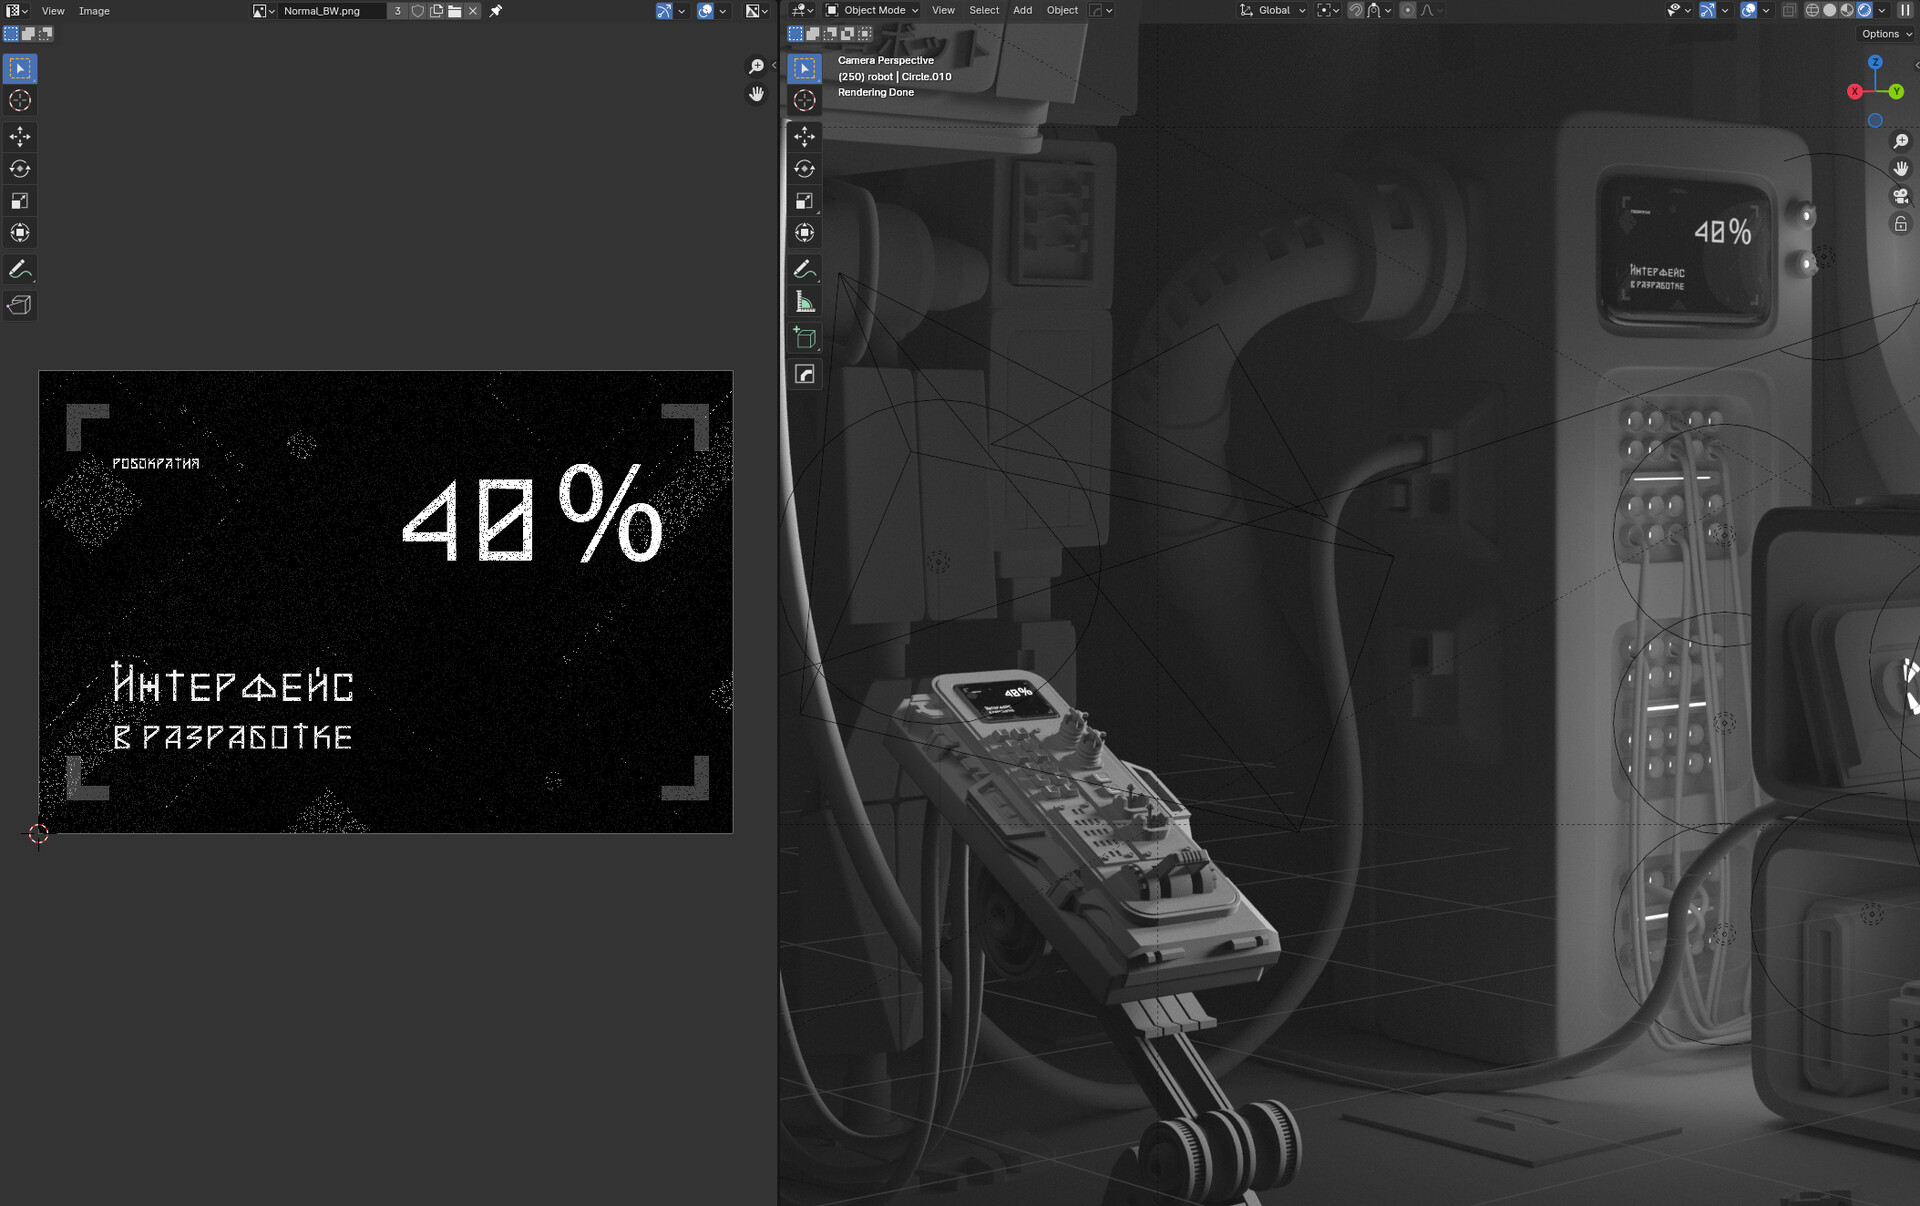Expand Global transform orientation dropdown
Viewport: 1920px width, 1206px height.
pyautogui.click(x=1273, y=10)
